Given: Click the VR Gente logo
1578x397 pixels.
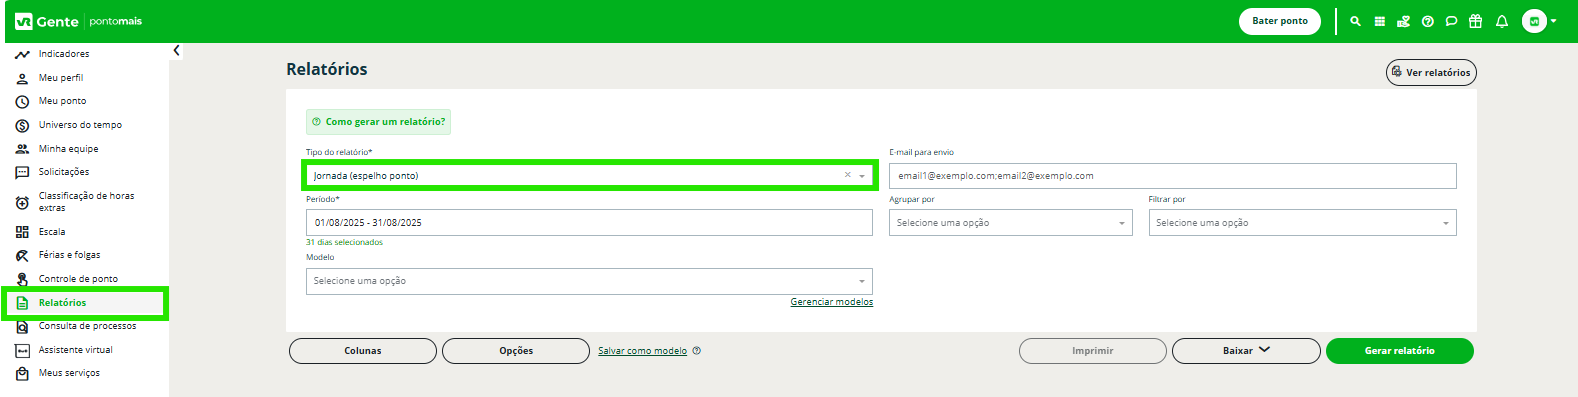Looking at the screenshot, I should [x=46, y=21].
